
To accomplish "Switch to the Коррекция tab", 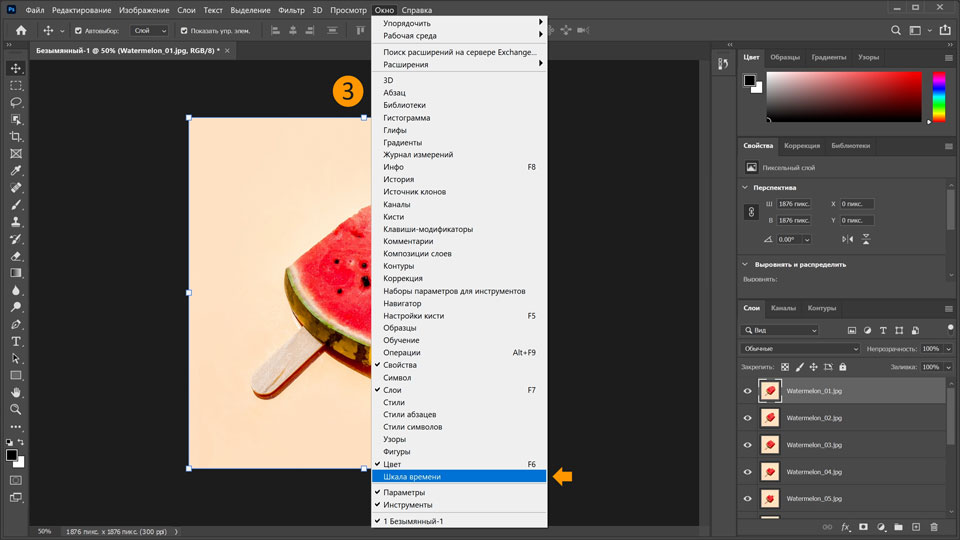I will pyautogui.click(x=801, y=146).
